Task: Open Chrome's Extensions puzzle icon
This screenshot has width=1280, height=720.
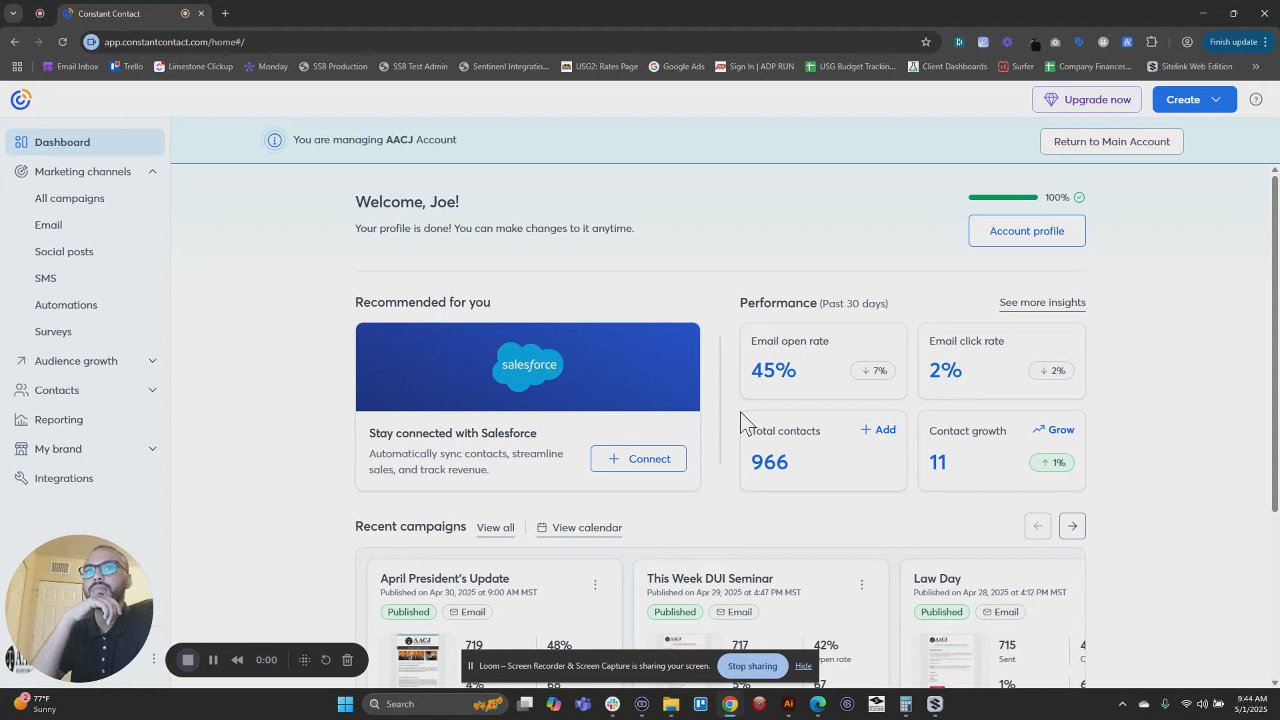Action: [1151, 42]
